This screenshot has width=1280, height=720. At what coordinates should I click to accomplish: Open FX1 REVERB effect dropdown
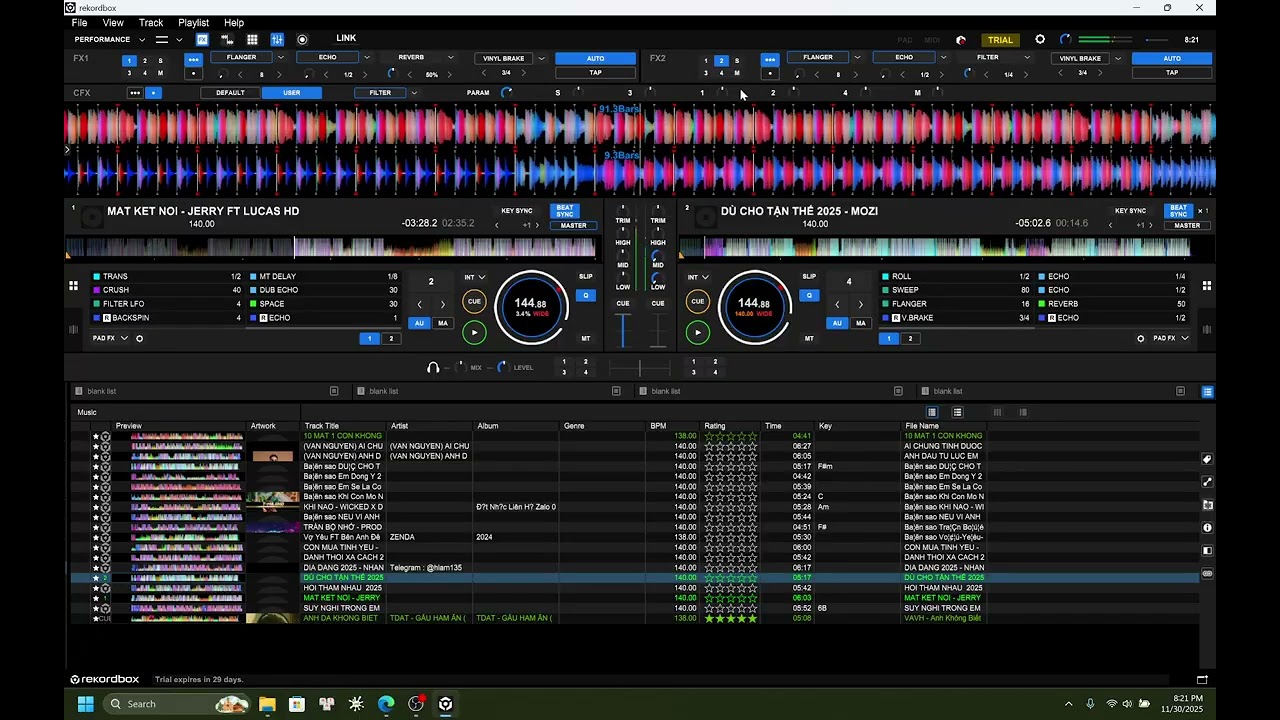pos(450,58)
